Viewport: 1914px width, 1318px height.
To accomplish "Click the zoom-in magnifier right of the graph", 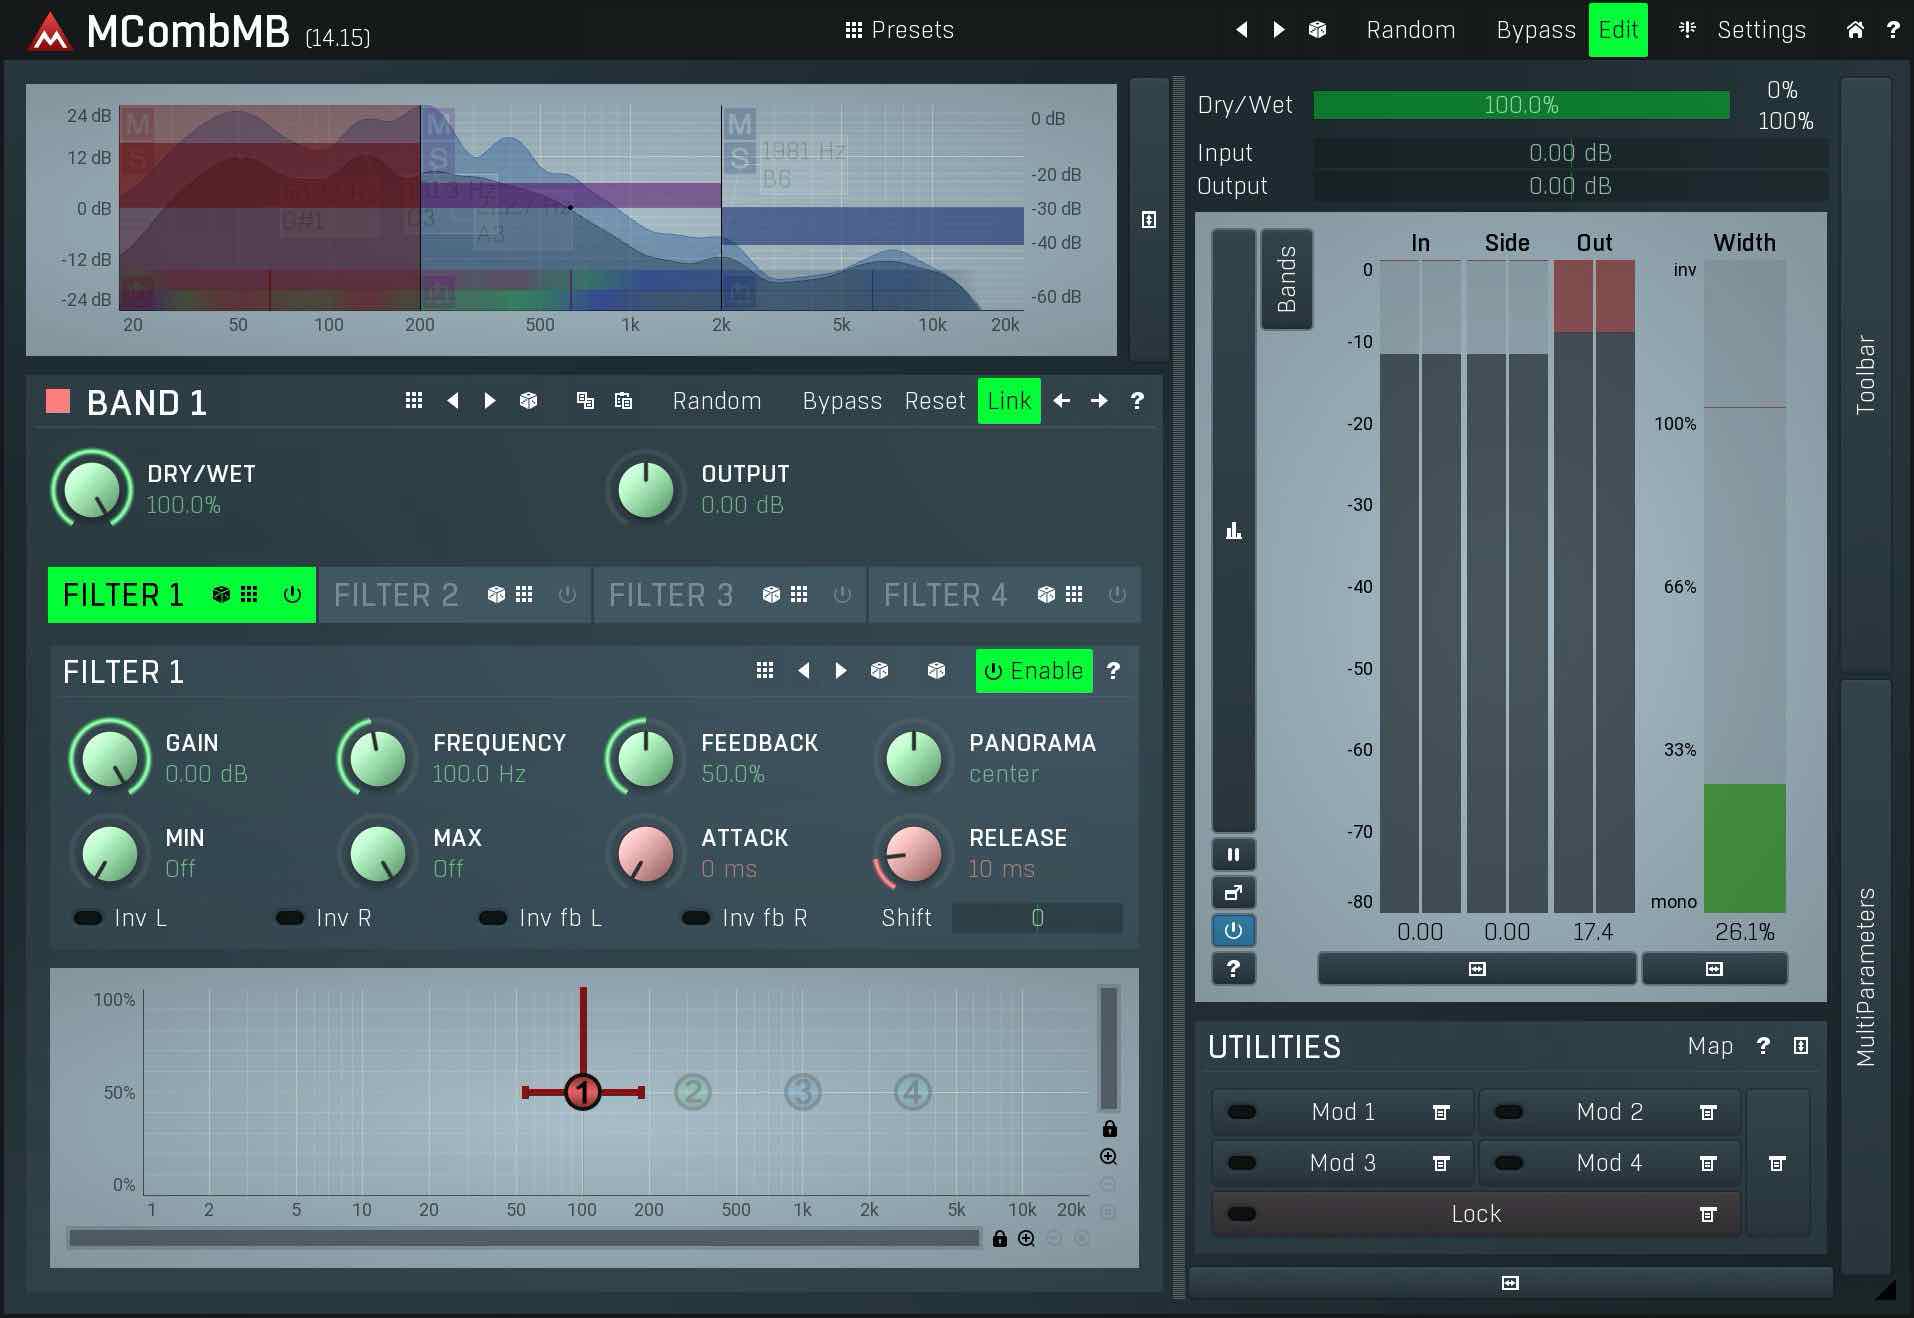I will pyautogui.click(x=1108, y=1157).
